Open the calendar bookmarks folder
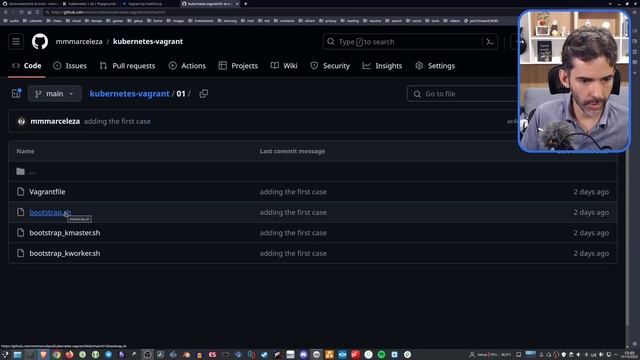The image size is (640, 360). coord(33,20)
